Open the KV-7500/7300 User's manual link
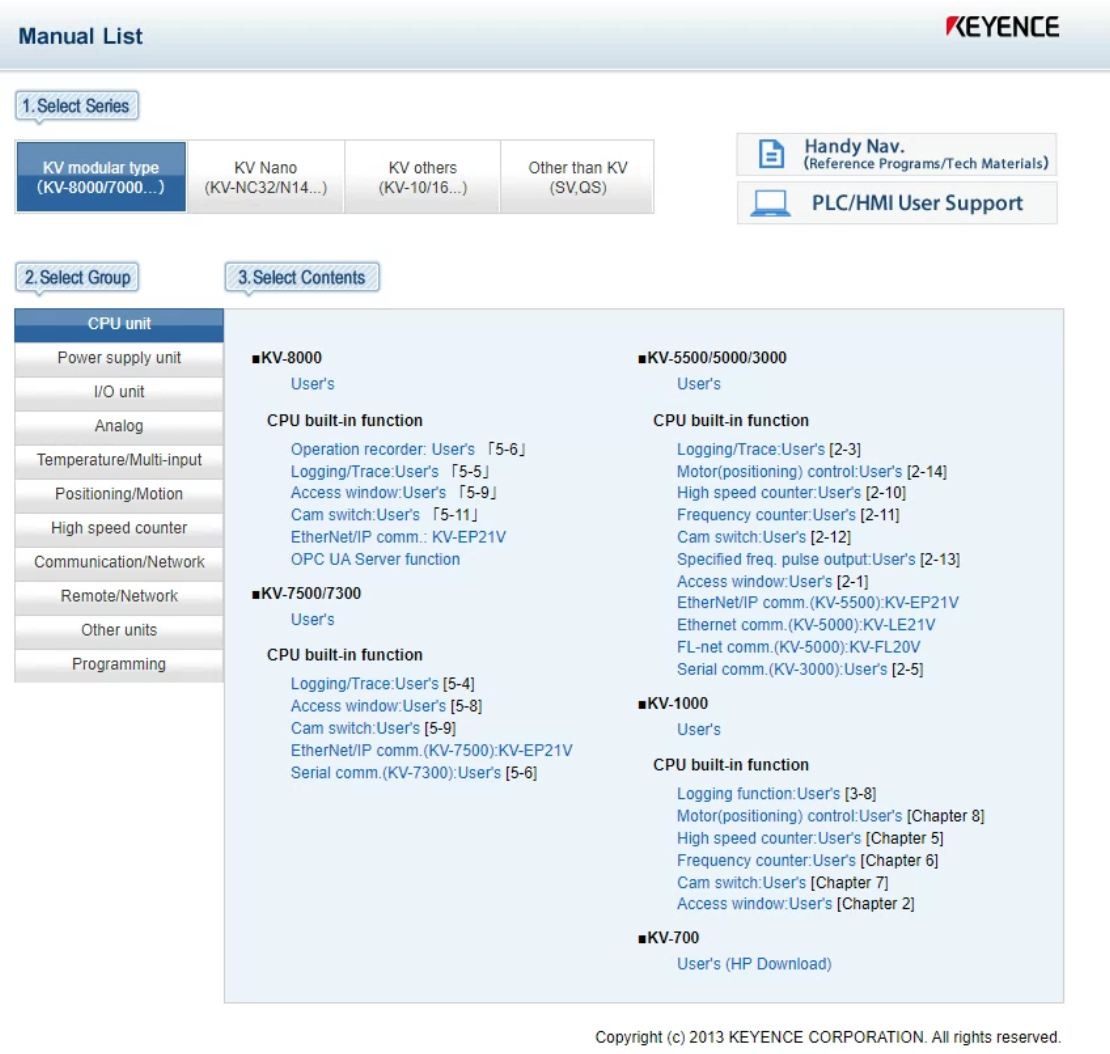The image size is (1110, 1054). click(x=312, y=619)
